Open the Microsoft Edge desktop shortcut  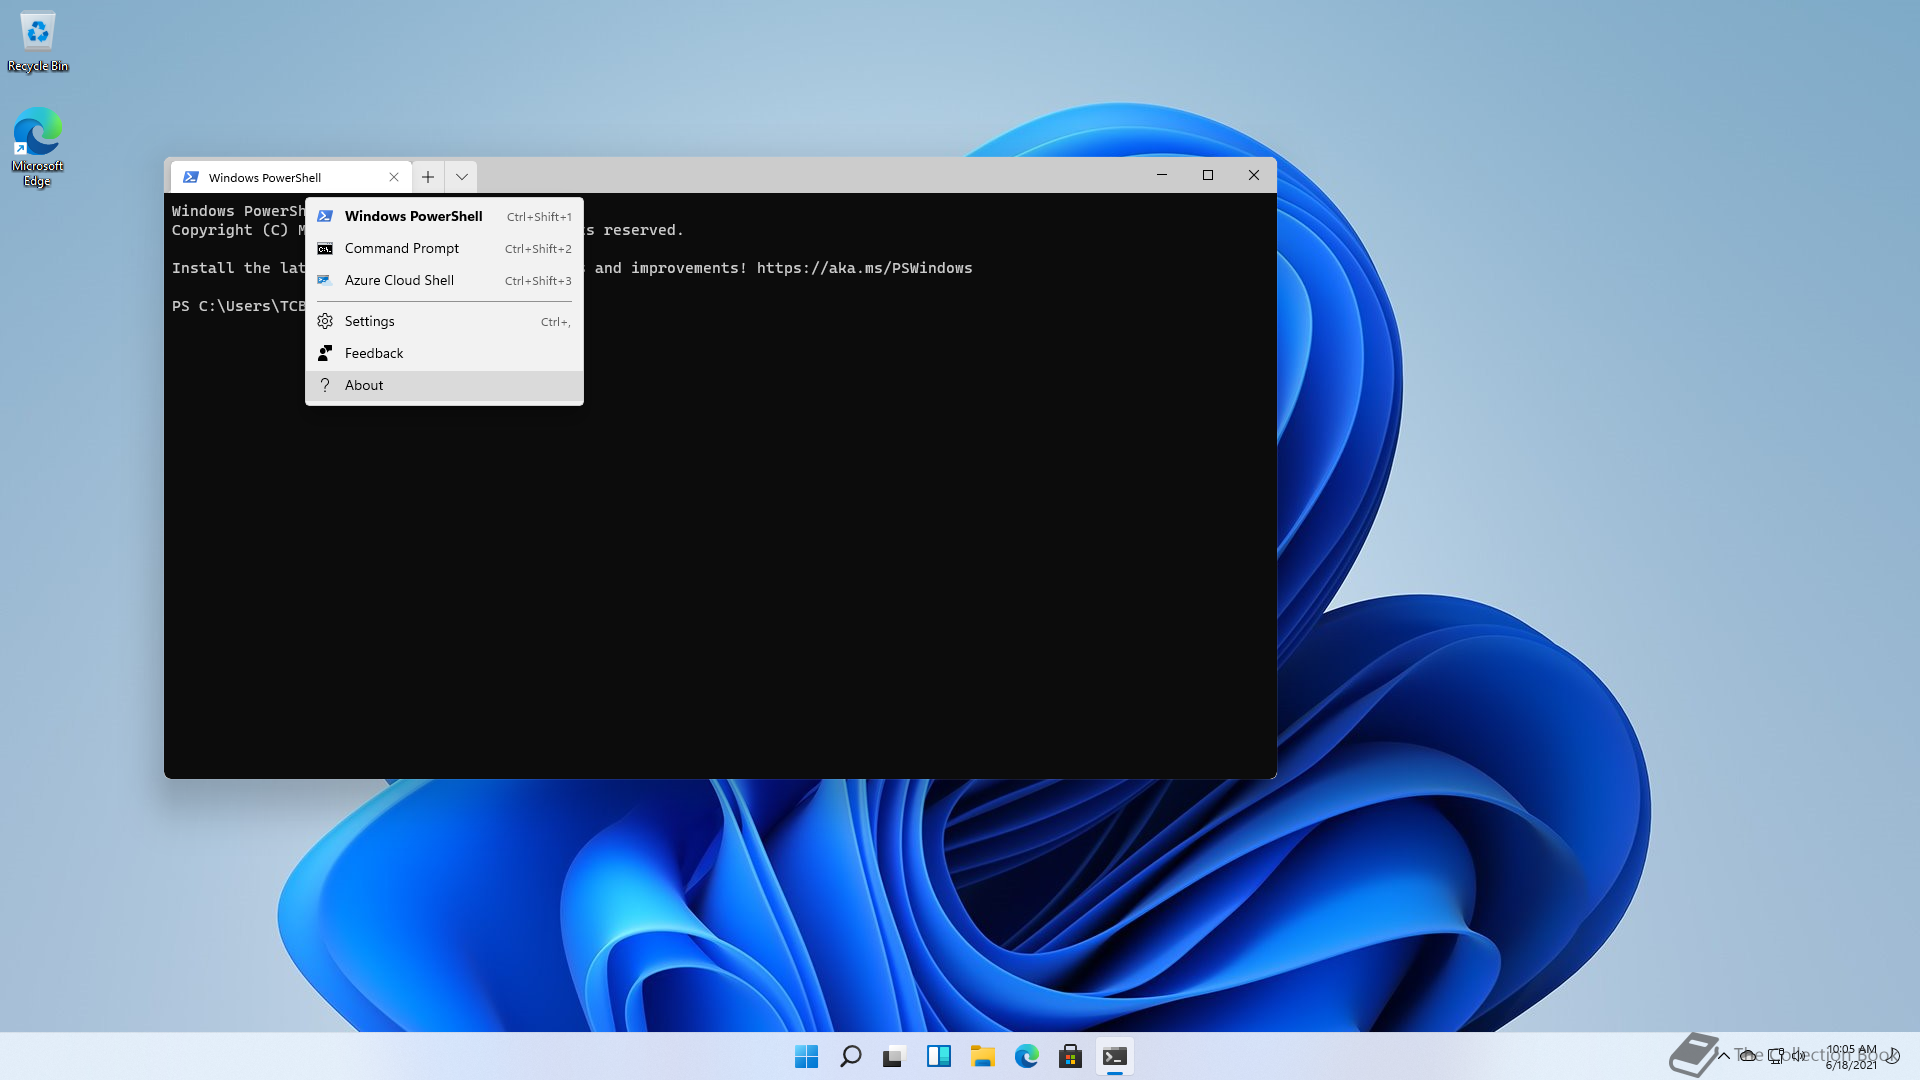[37, 147]
